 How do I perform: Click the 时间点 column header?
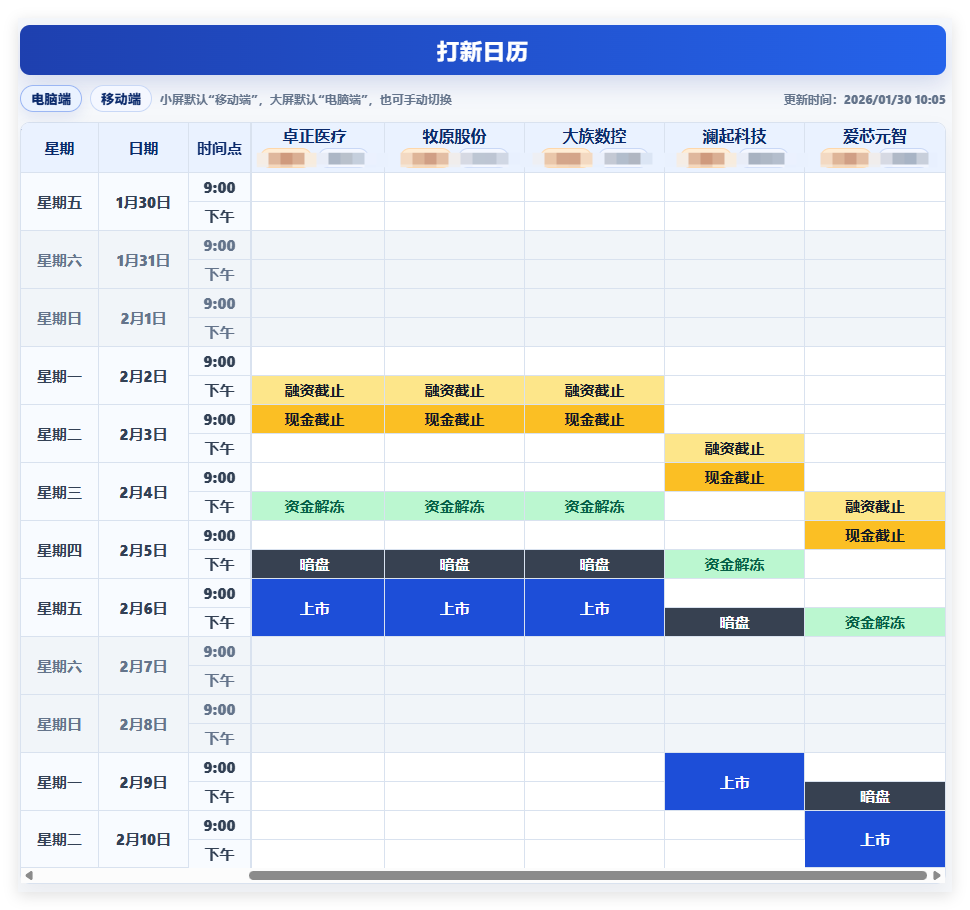[x=219, y=149]
